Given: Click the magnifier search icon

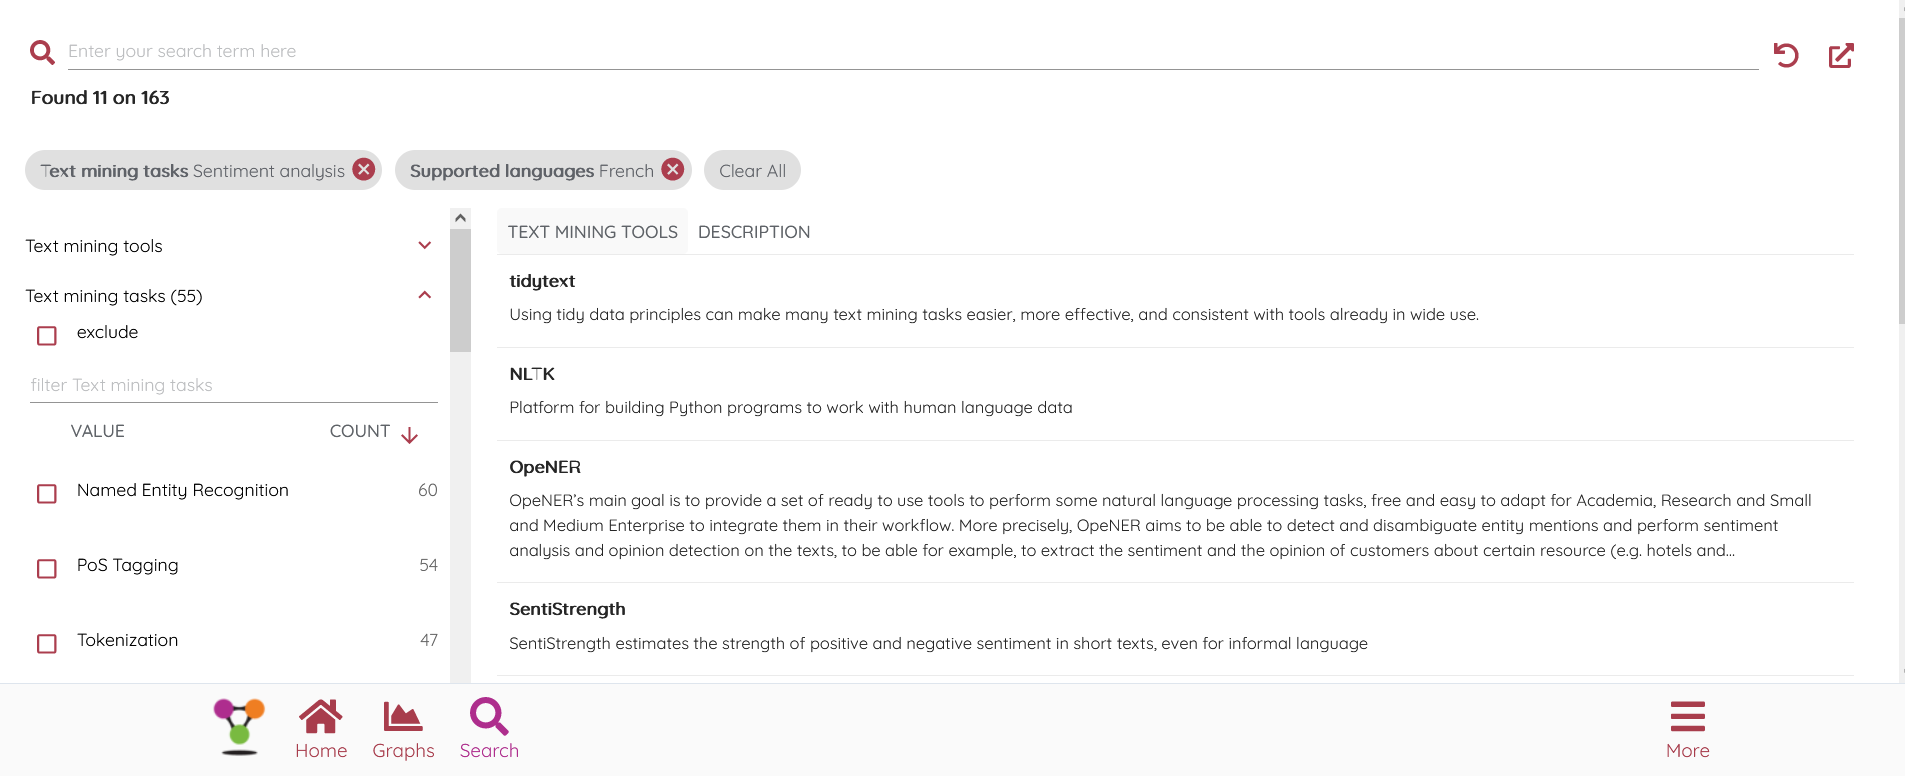Looking at the screenshot, I should coord(42,52).
